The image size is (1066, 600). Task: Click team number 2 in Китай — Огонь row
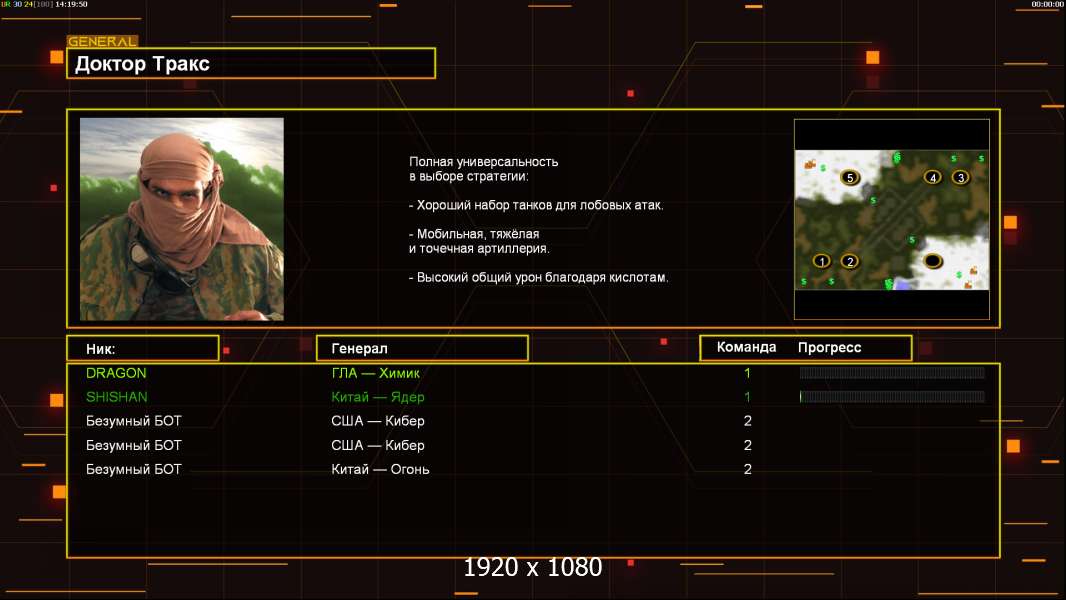(x=747, y=469)
